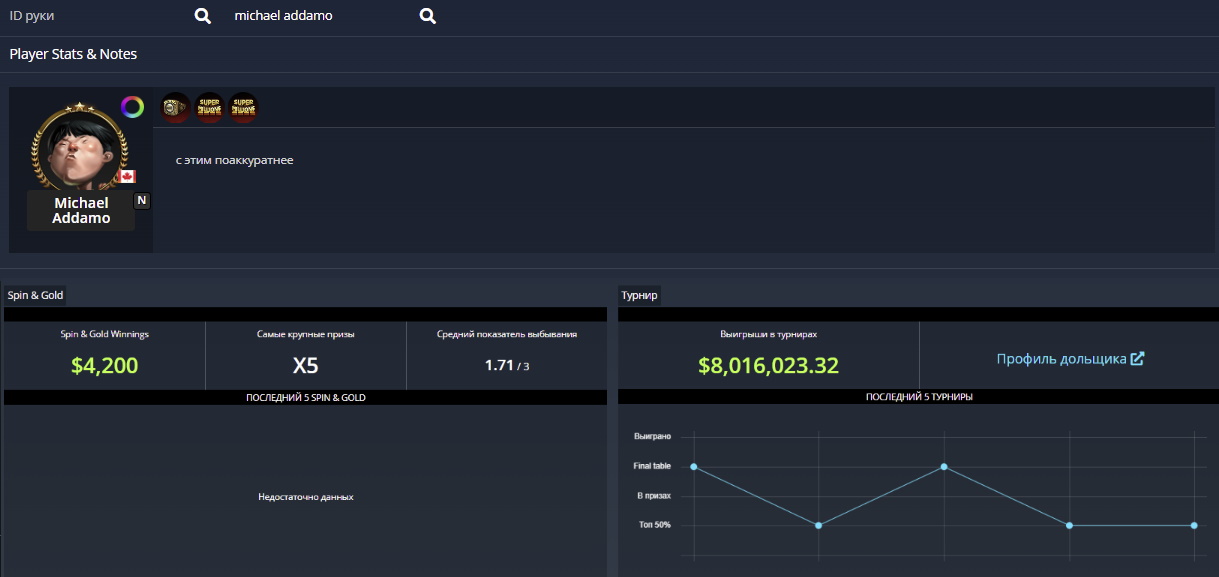Click the external link icon by Профиль дольщика
The image size is (1219, 577).
[x=1137, y=359]
